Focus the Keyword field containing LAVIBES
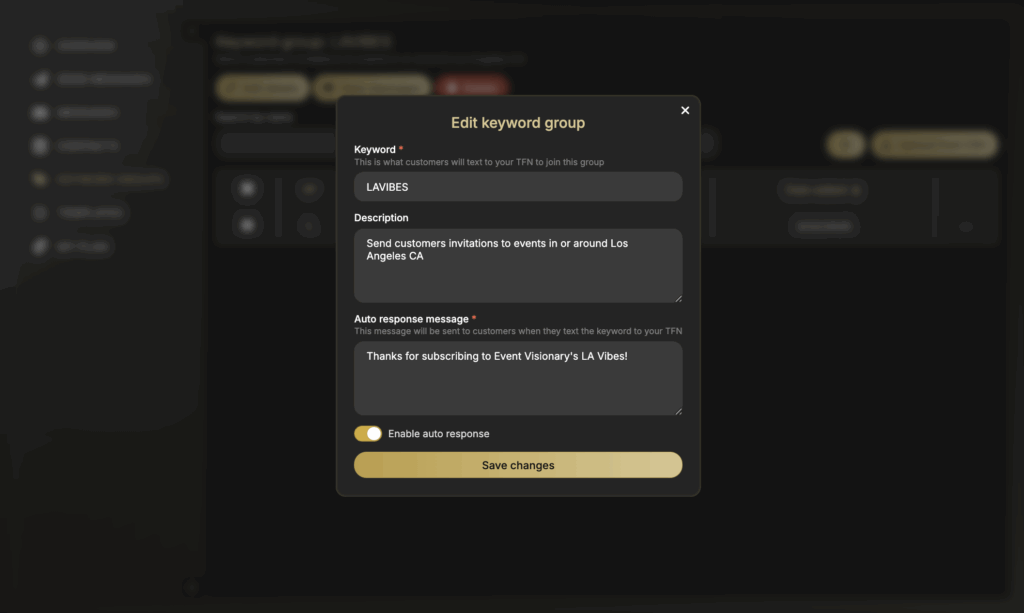Image resolution: width=1024 pixels, height=613 pixels. pos(518,187)
